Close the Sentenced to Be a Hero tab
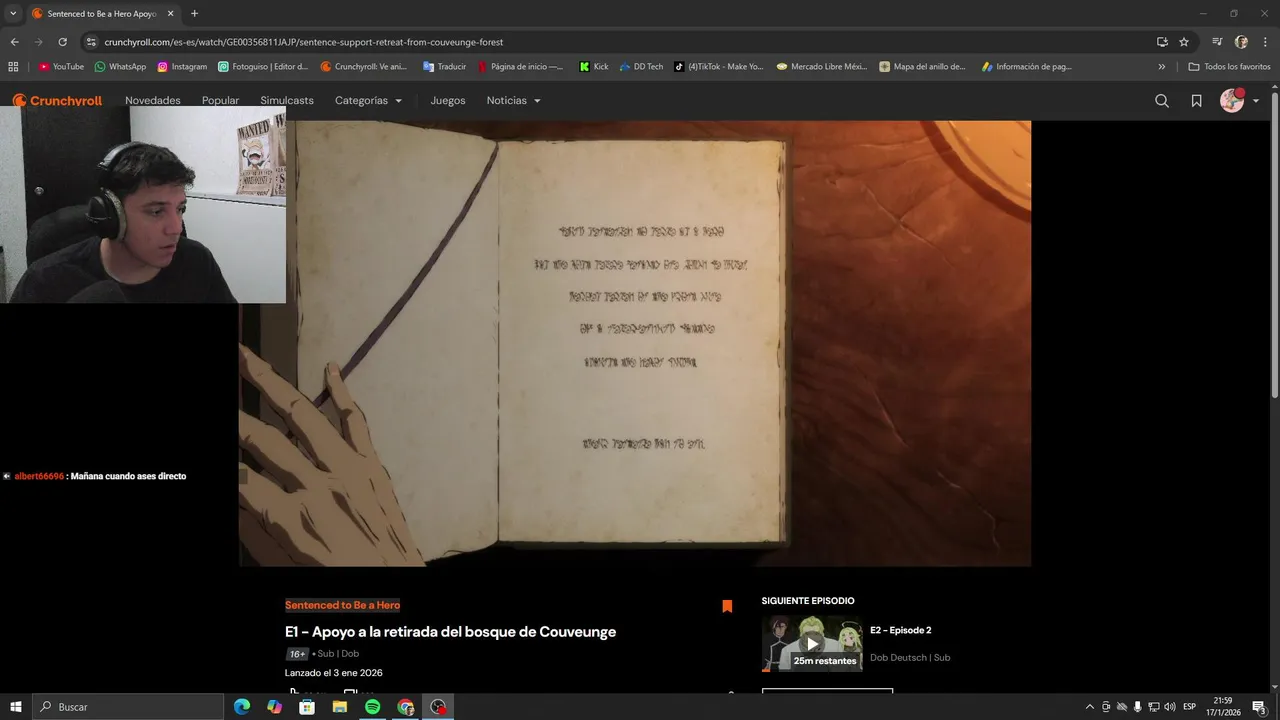1280x720 pixels. [x=170, y=14]
